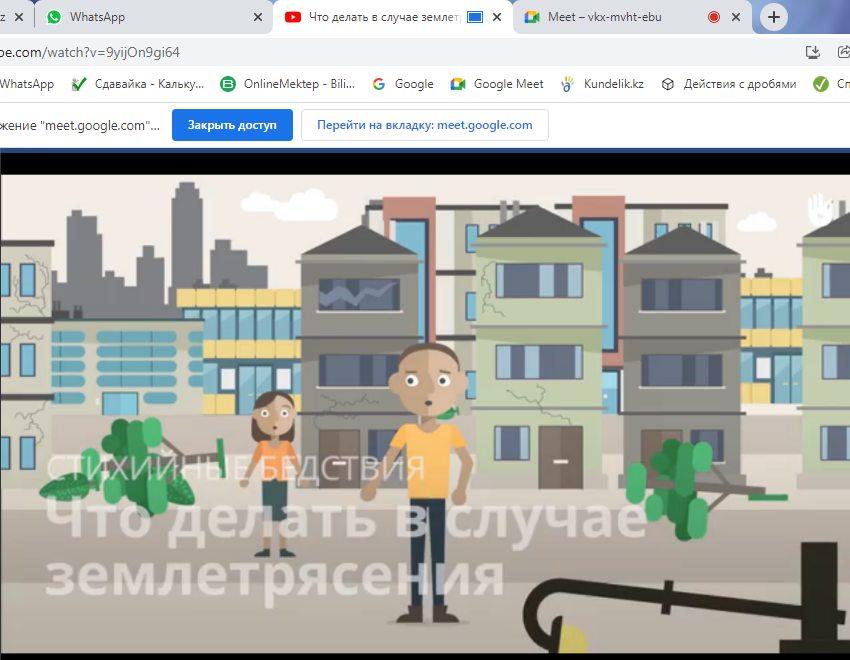850x660 pixels.
Task: Open the Google Meet bookmark
Action: point(496,84)
